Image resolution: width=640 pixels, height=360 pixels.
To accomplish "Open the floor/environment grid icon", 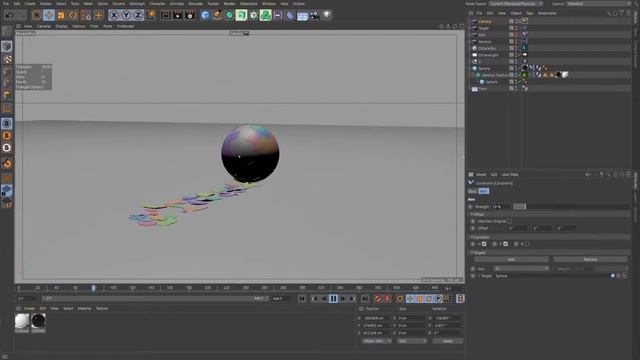I will coord(302,16).
